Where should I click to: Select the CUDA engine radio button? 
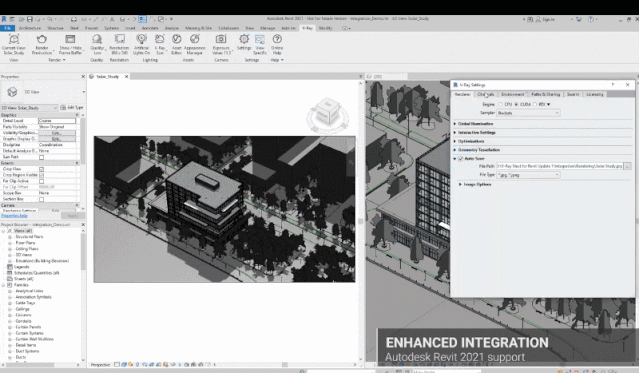(x=516, y=104)
